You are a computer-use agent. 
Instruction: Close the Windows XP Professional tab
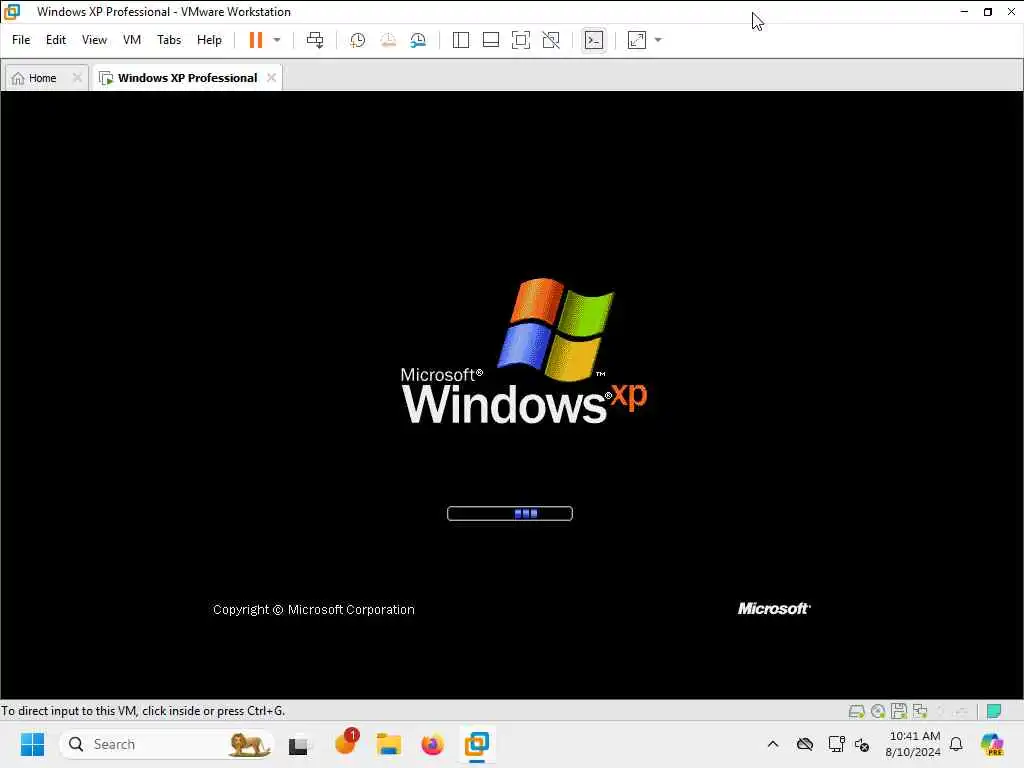click(272, 78)
